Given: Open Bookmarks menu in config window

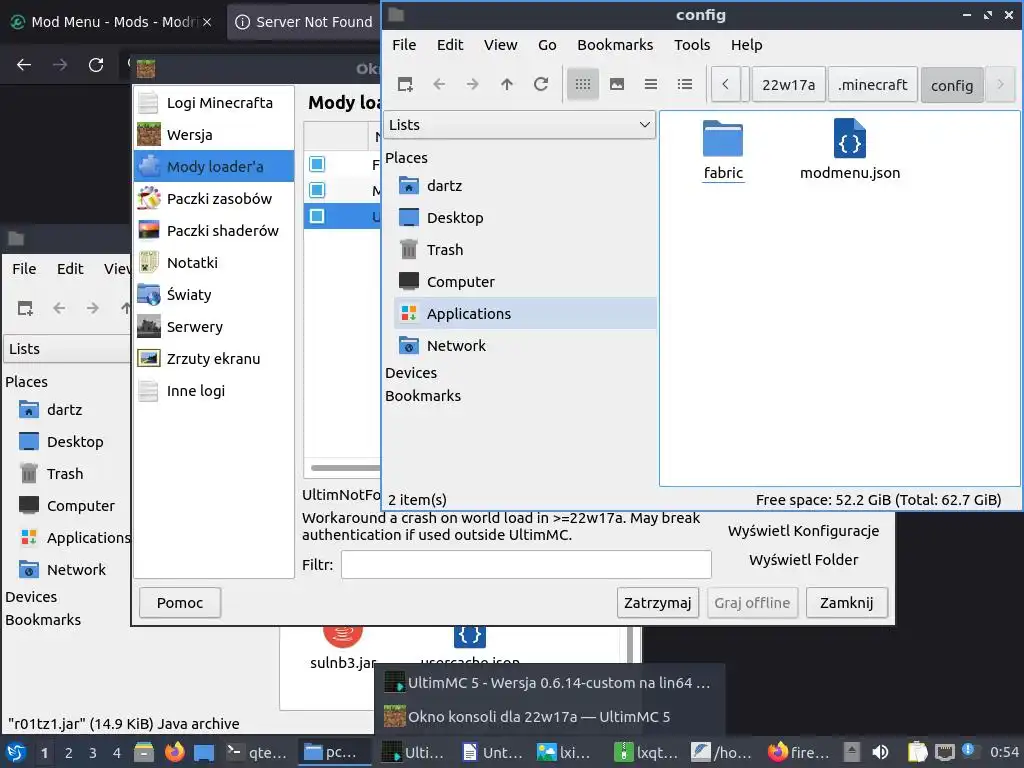Looking at the screenshot, I should (615, 45).
